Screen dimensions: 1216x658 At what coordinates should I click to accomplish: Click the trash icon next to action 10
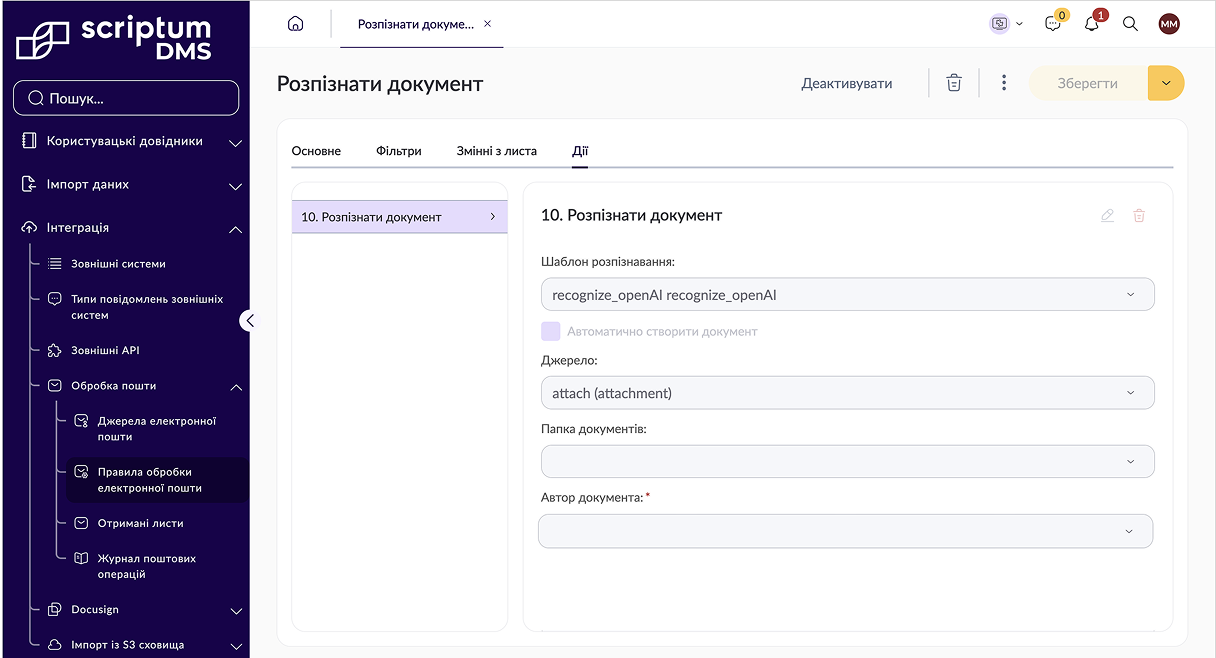coord(1139,215)
